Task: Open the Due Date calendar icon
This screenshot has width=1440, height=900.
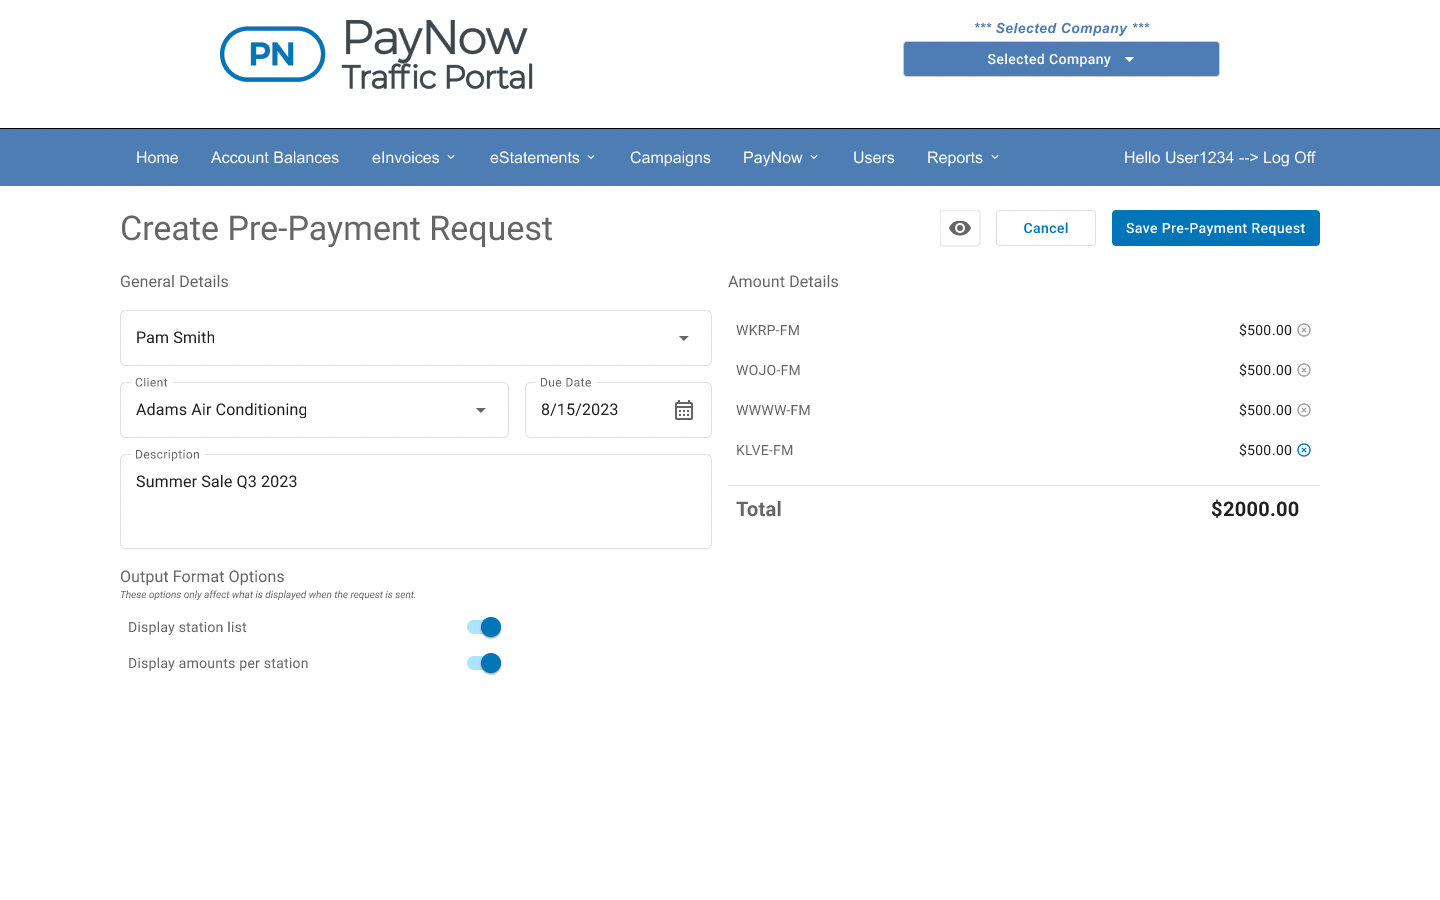Action: pyautogui.click(x=684, y=410)
